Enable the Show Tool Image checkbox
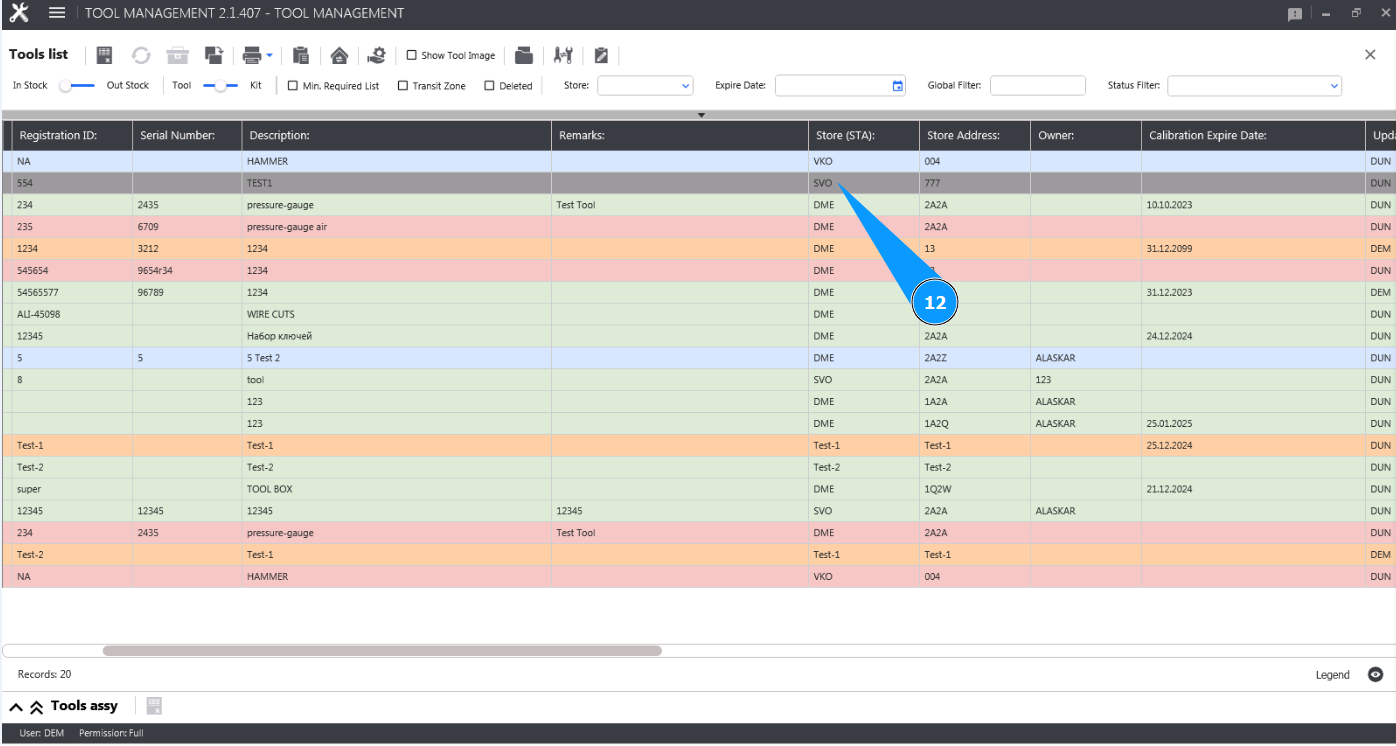Viewport: 1396px width, 746px height. pyautogui.click(x=411, y=56)
